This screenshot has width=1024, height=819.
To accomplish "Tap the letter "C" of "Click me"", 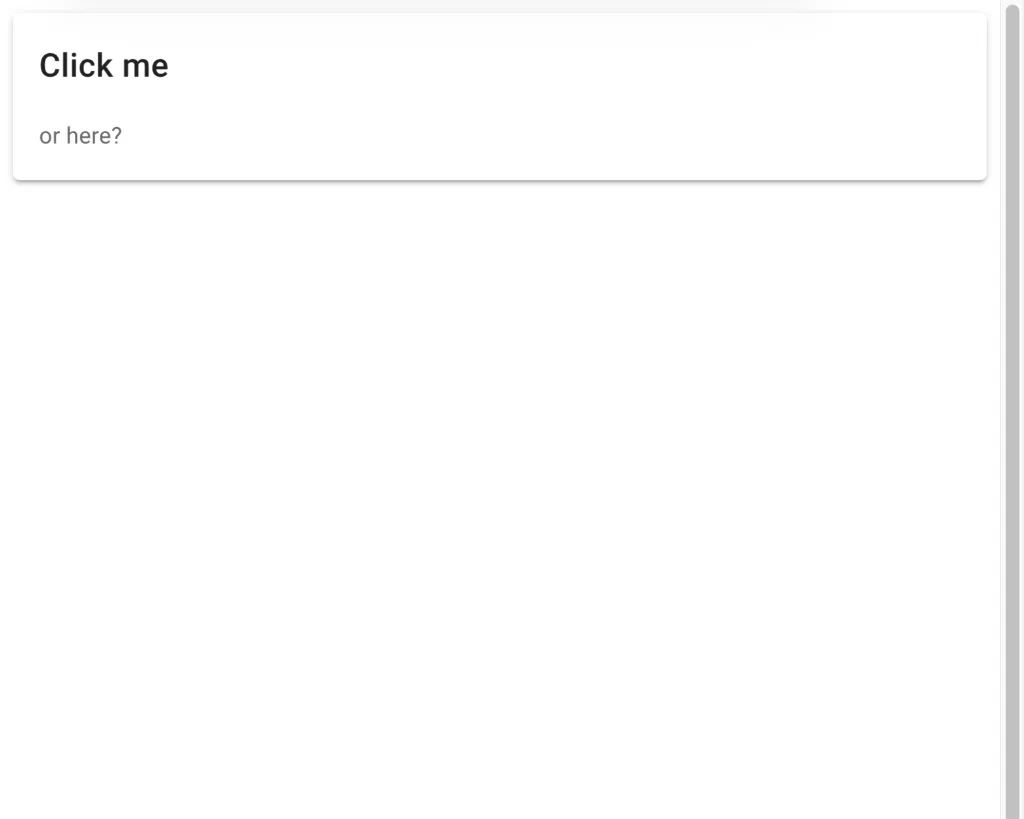I will (50, 66).
